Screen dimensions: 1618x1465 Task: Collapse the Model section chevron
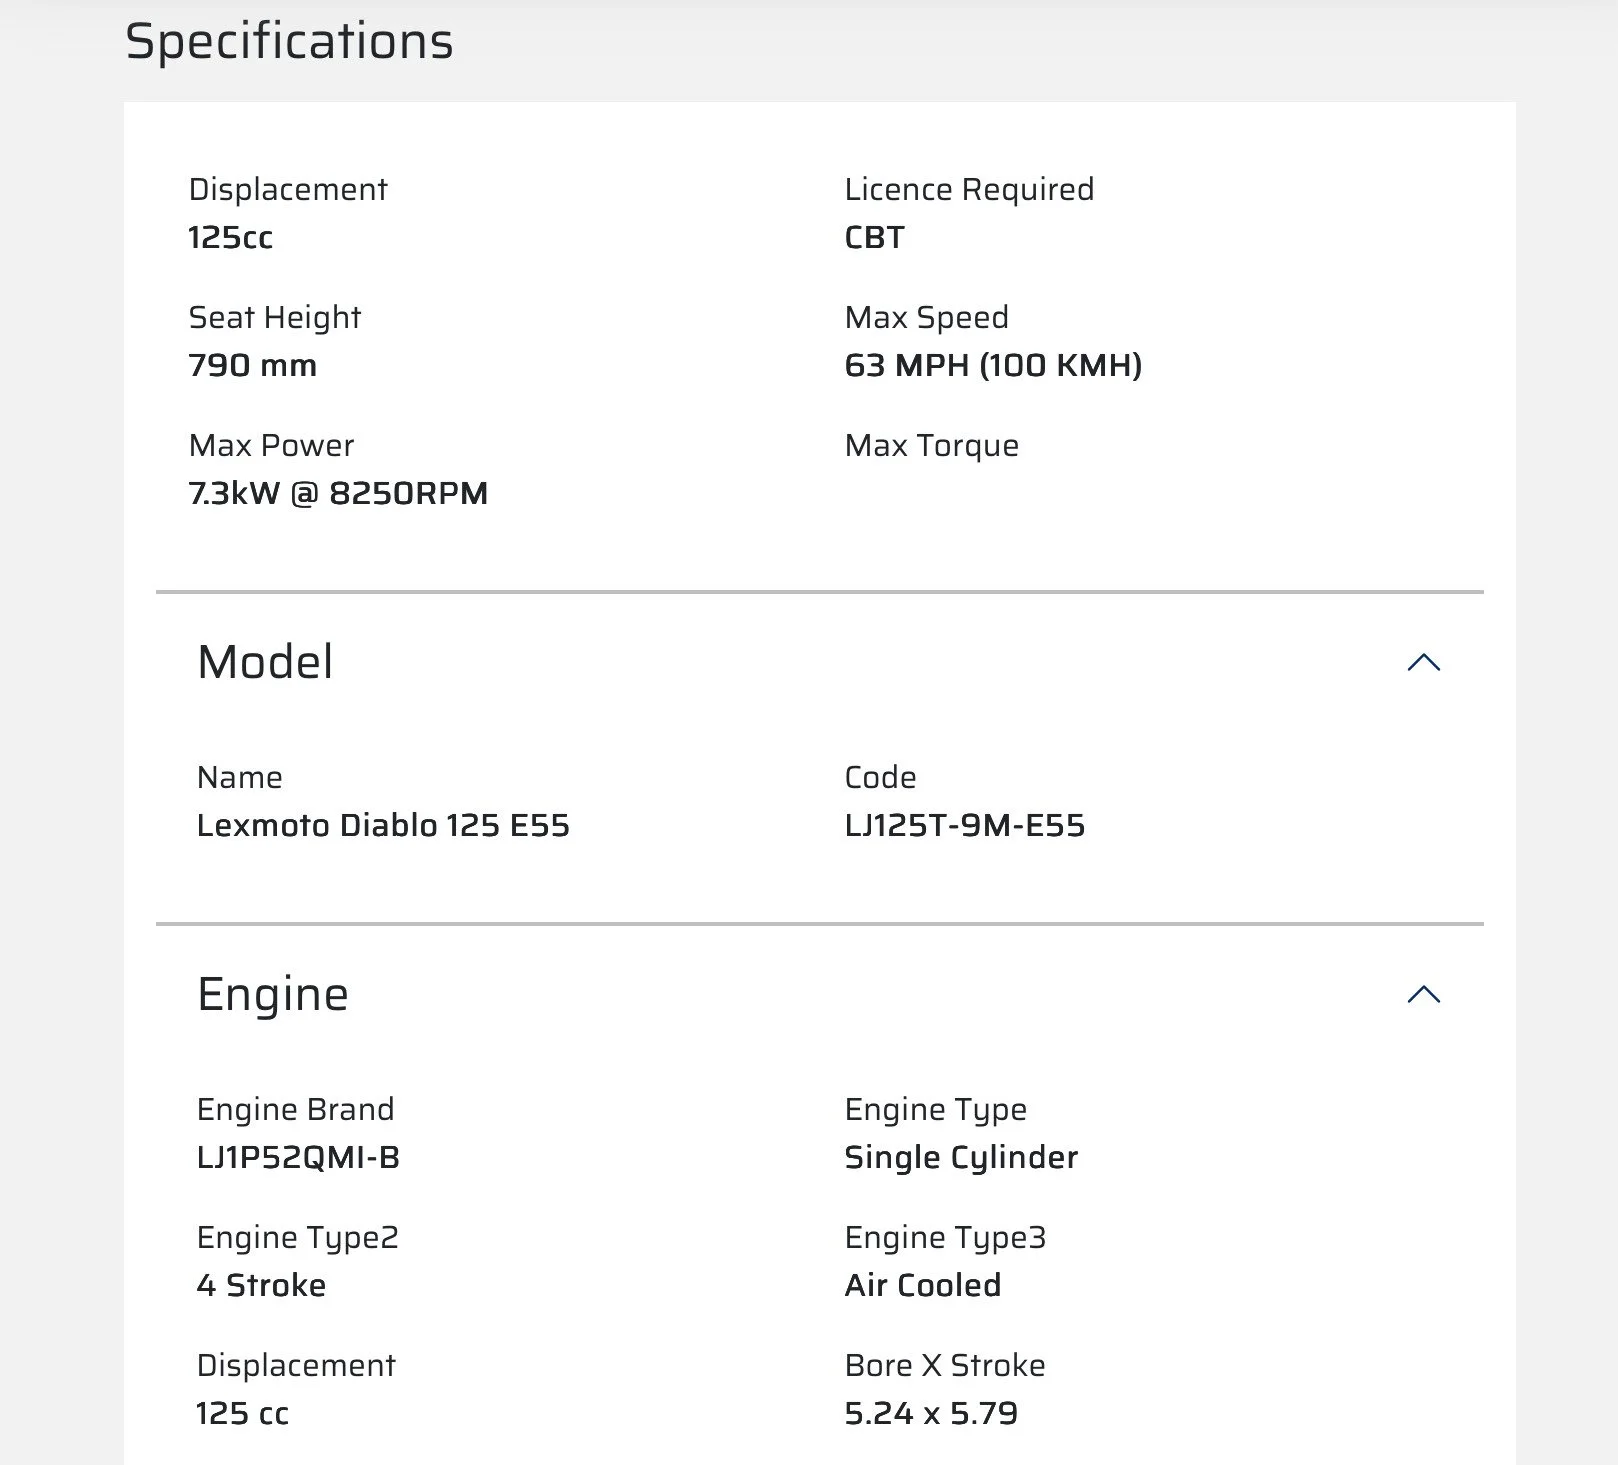tap(1423, 662)
